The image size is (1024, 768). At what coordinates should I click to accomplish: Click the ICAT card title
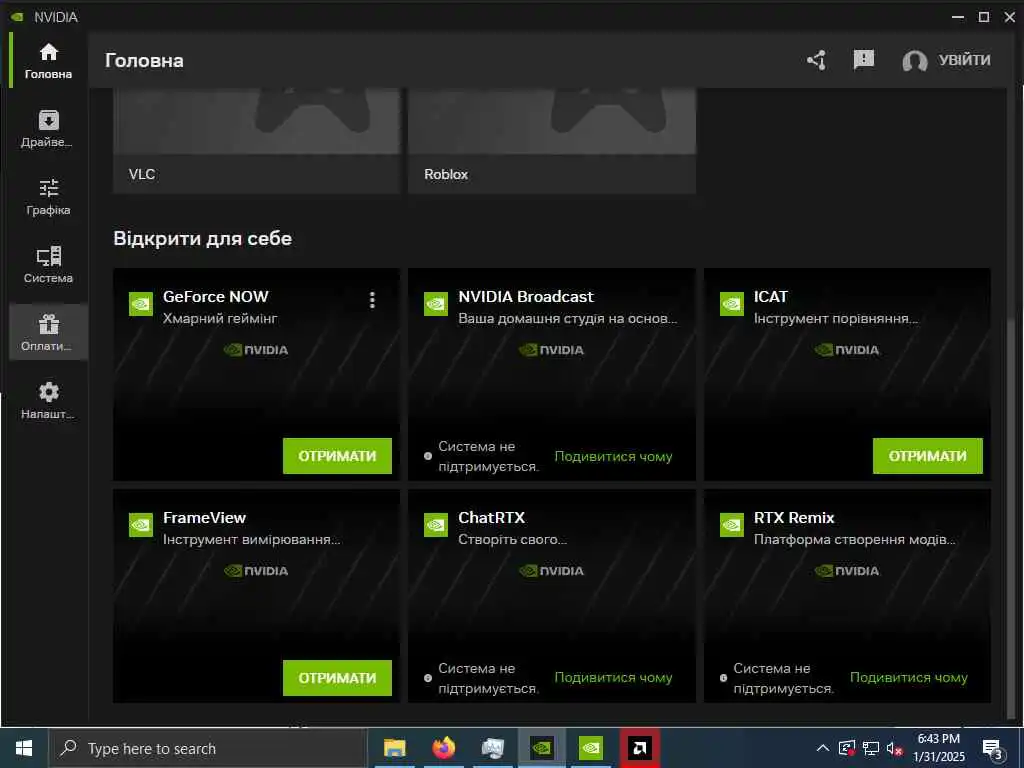771,296
